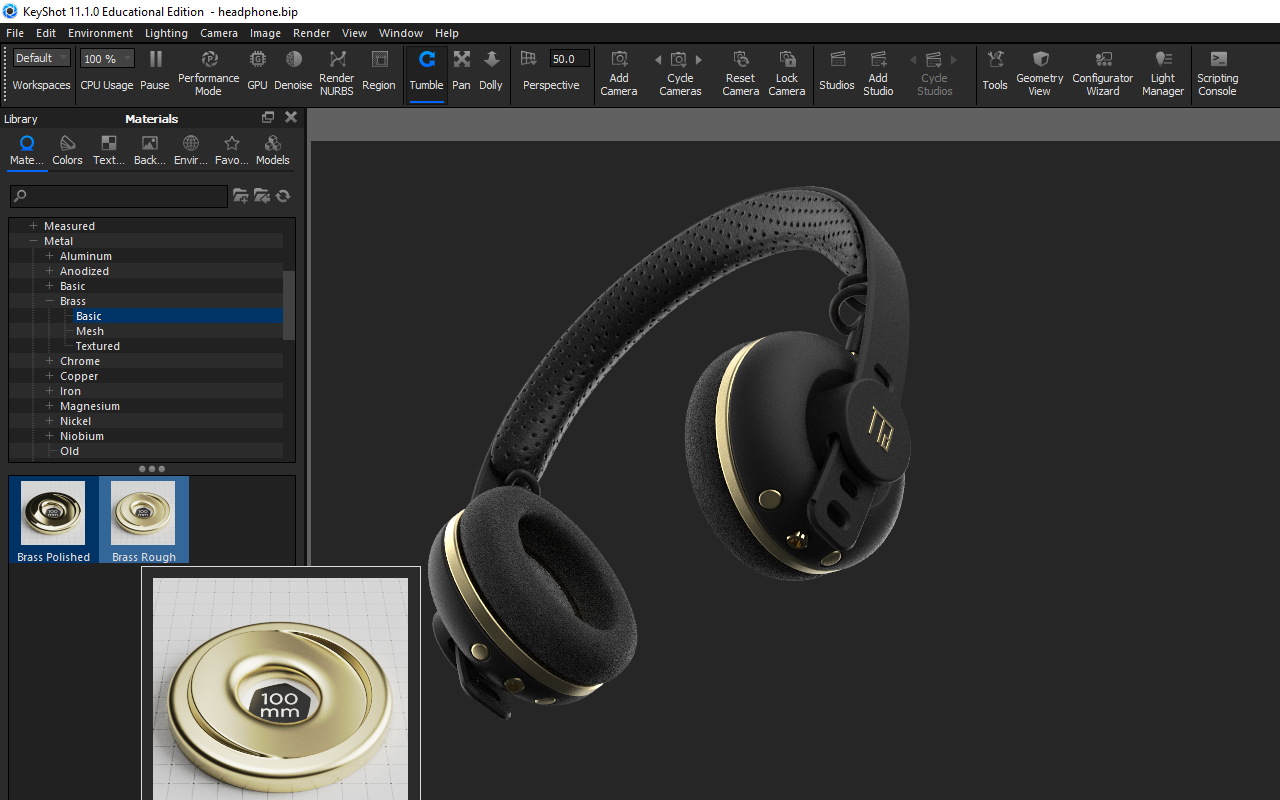This screenshot has height=800, width=1280.
Task: Switch to the Models library tab
Action: click(x=272, y=151)
